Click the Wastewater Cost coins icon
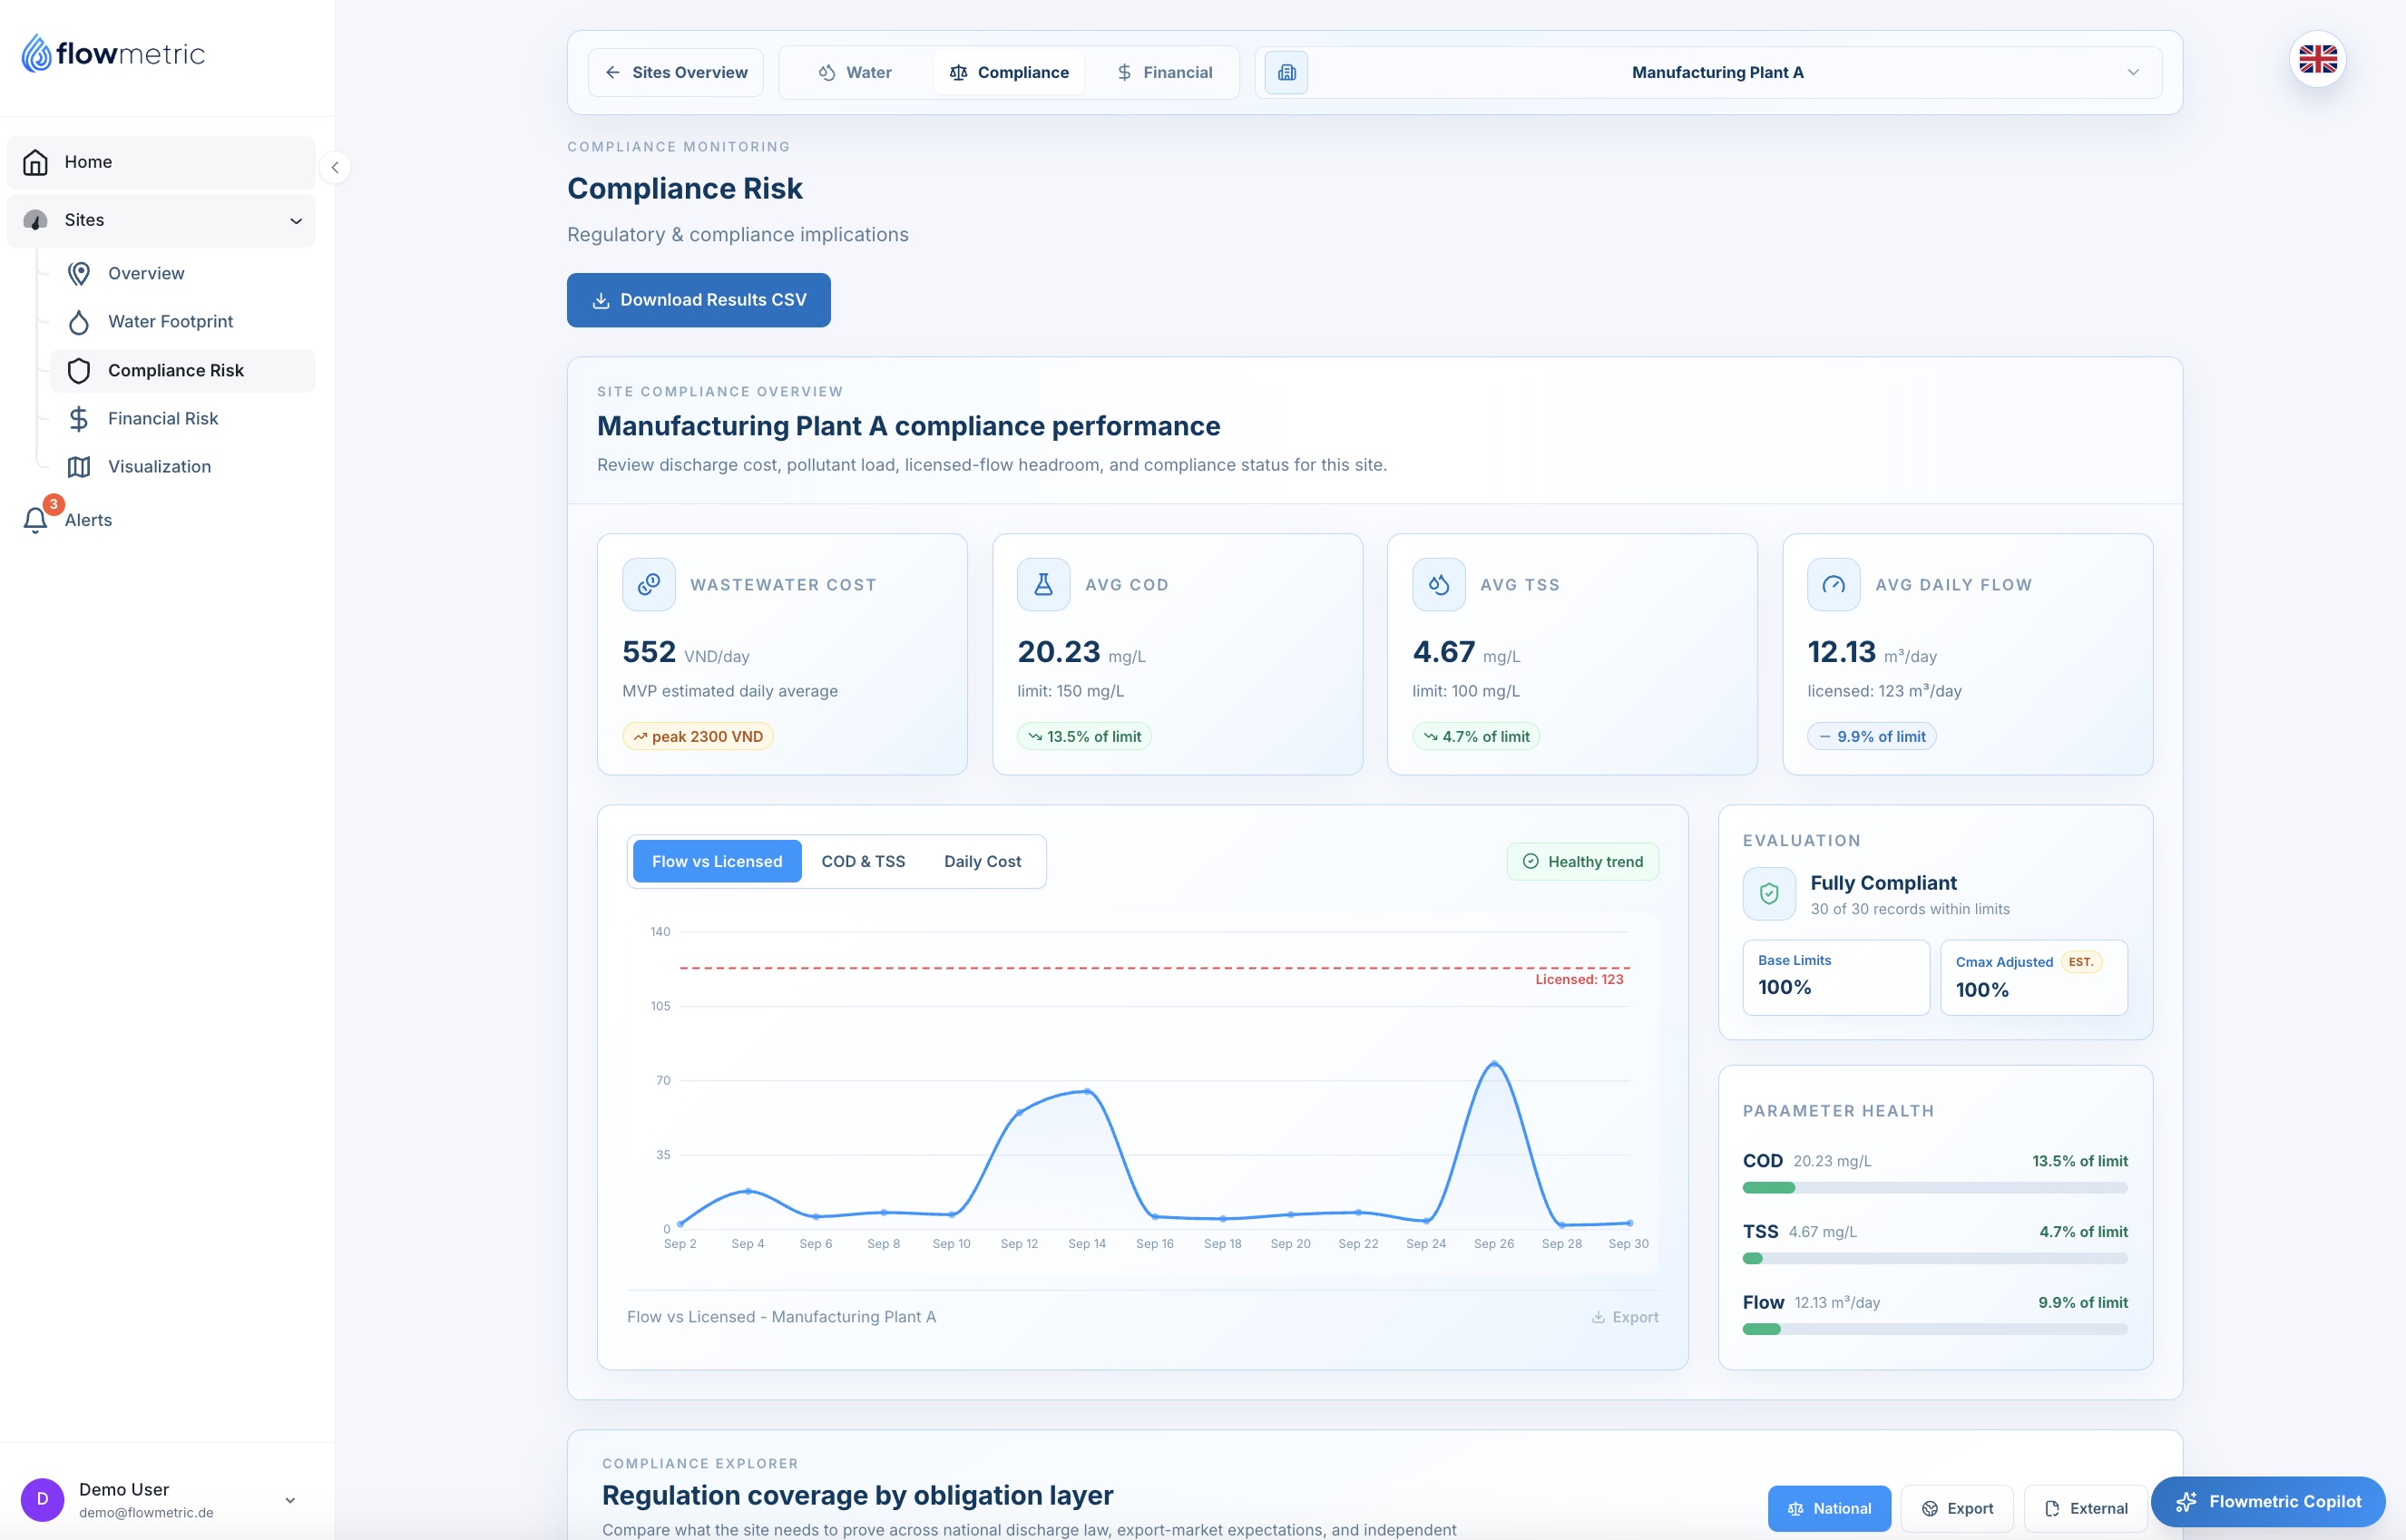2406x1540 pixels. 649,585
